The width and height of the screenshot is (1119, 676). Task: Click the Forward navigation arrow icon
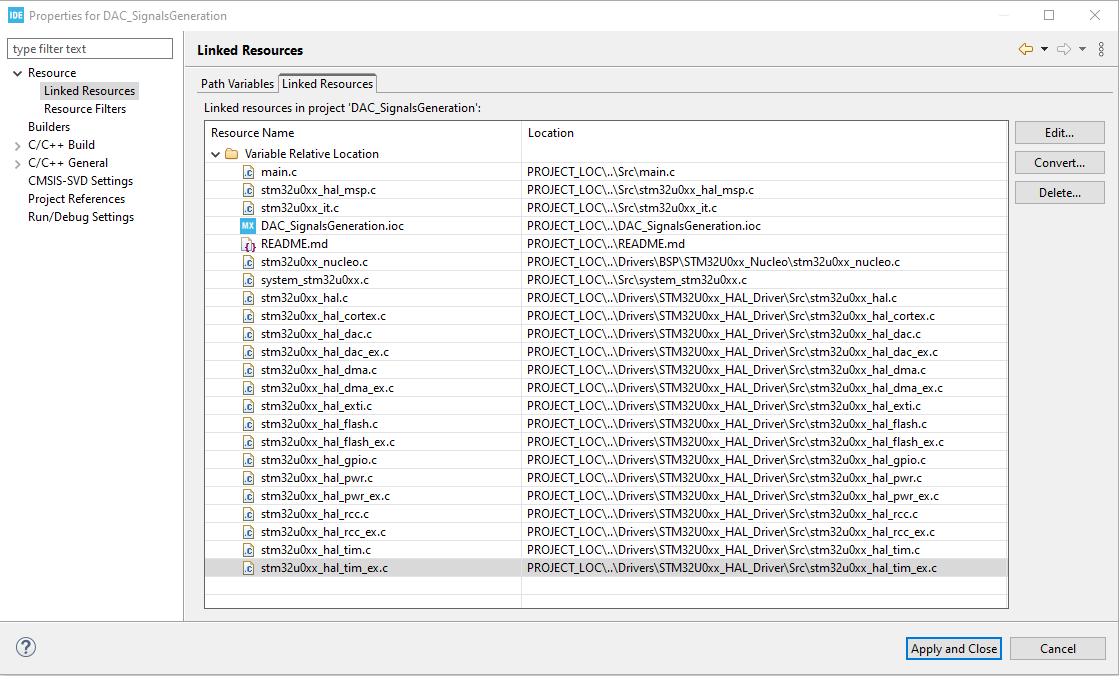[1062, 48]
